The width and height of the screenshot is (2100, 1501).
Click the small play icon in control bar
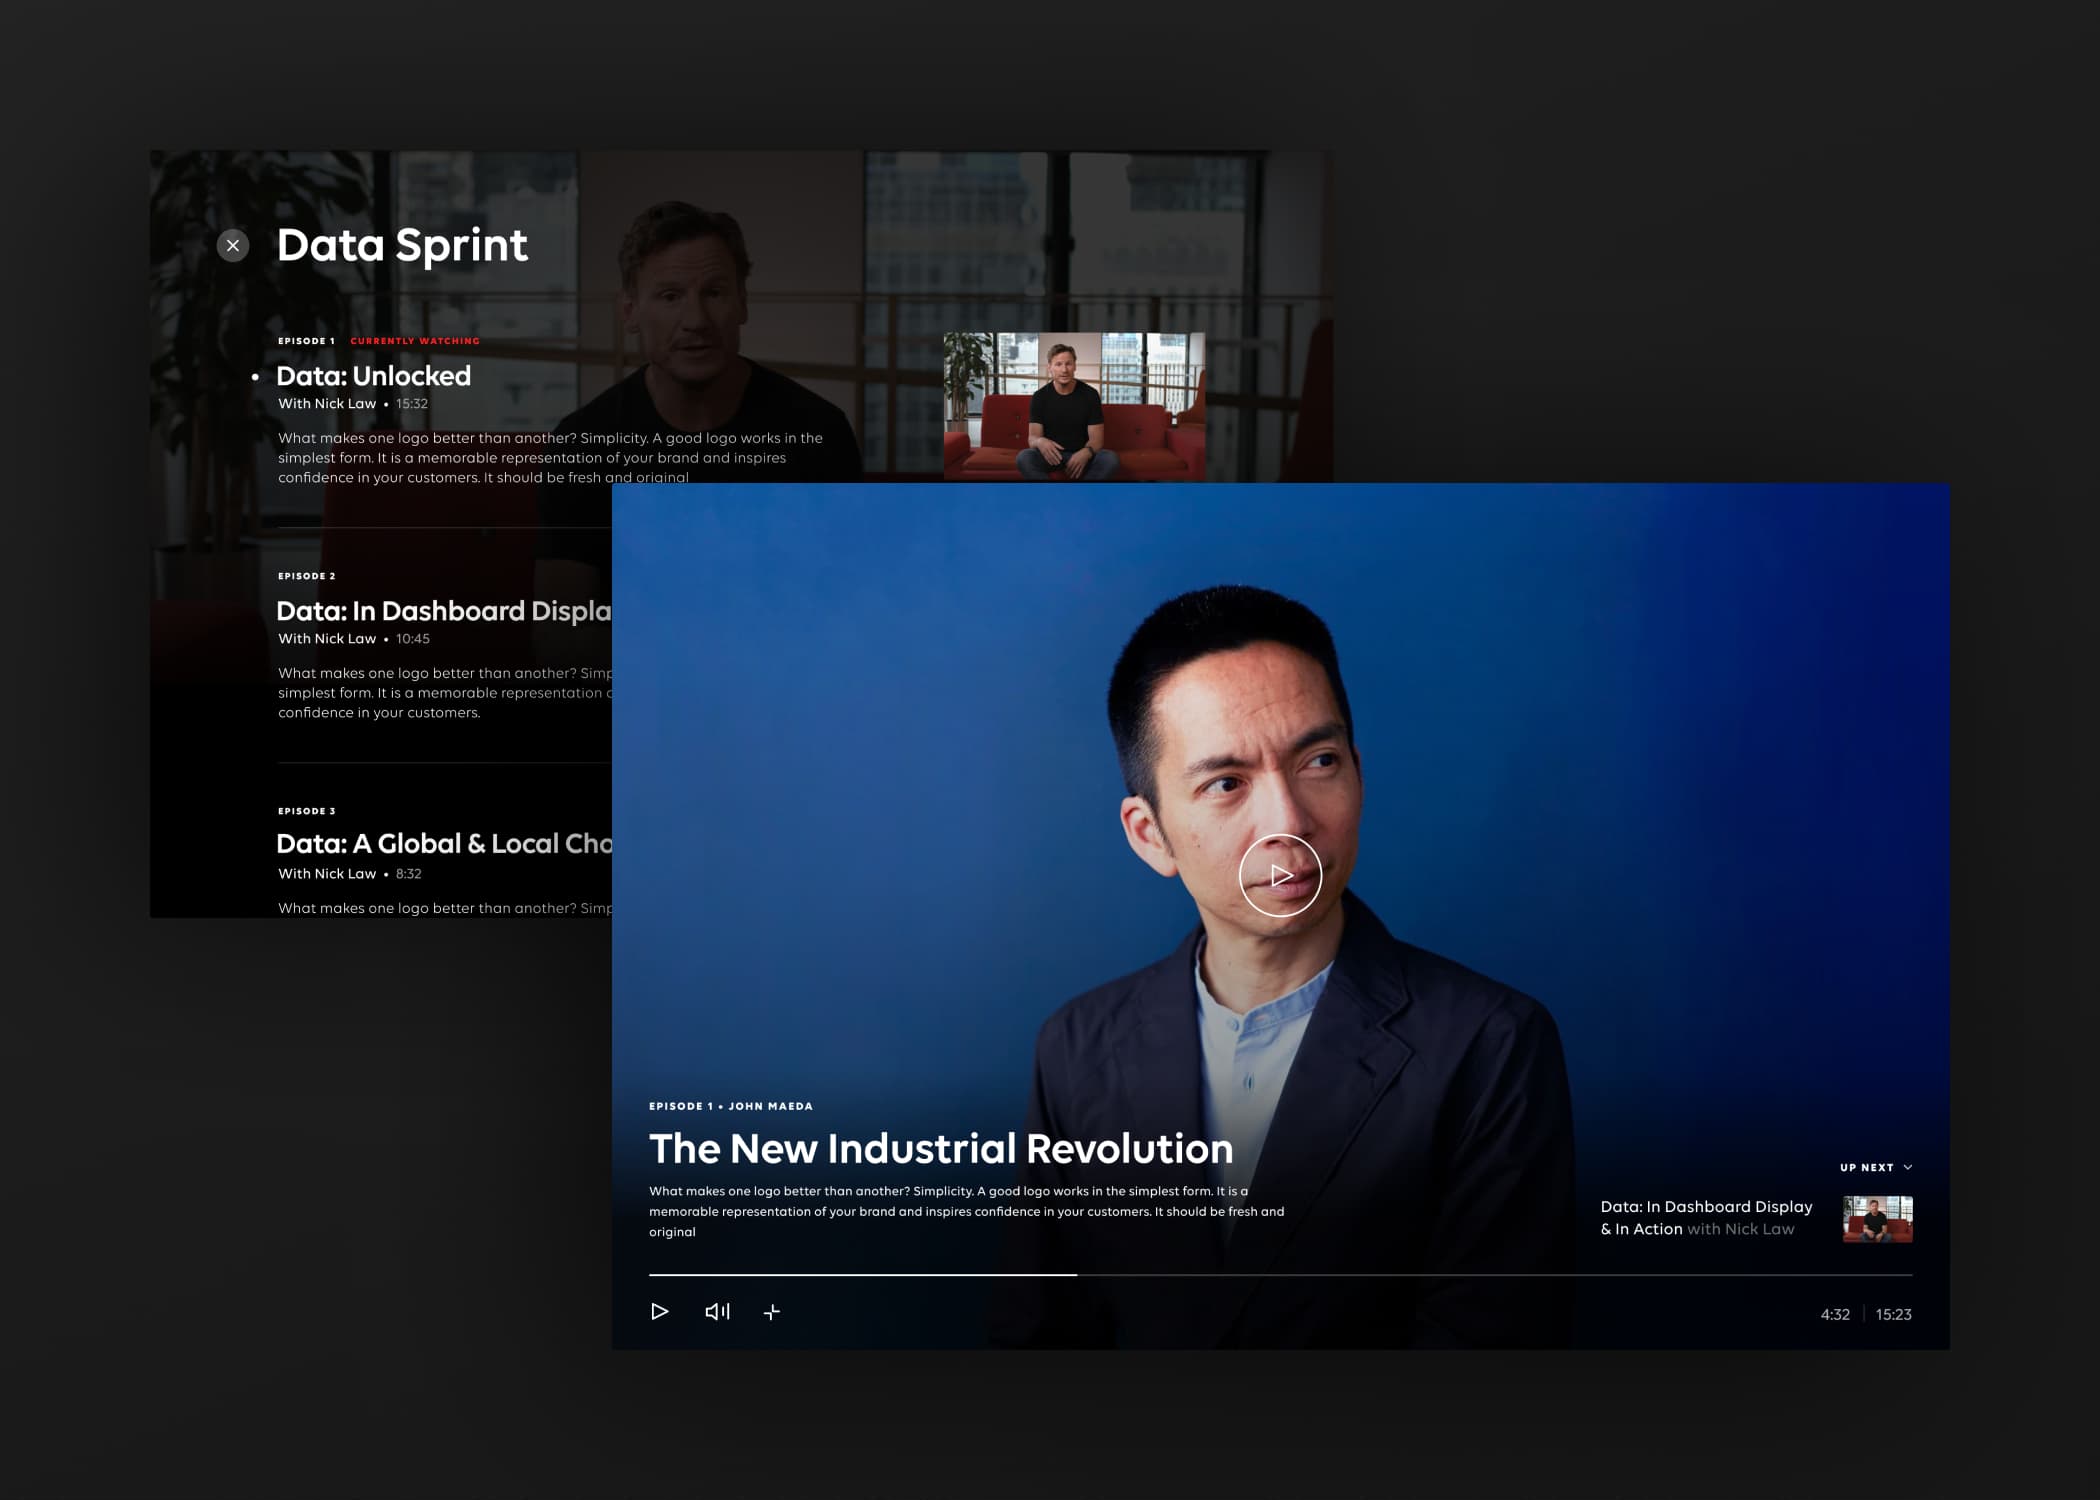click(x=659, y=1312)
